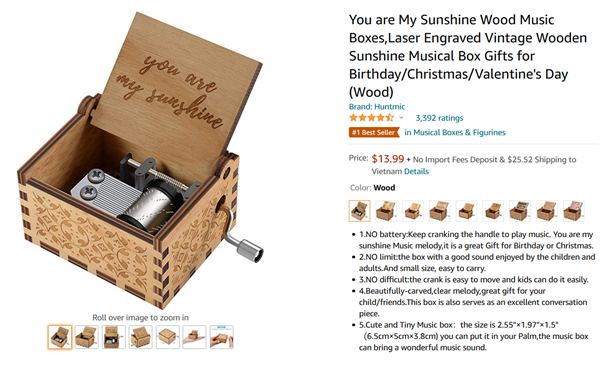View the second product image thumbnail
Viewport: 611px width, 370px height.
pos(87,337)
